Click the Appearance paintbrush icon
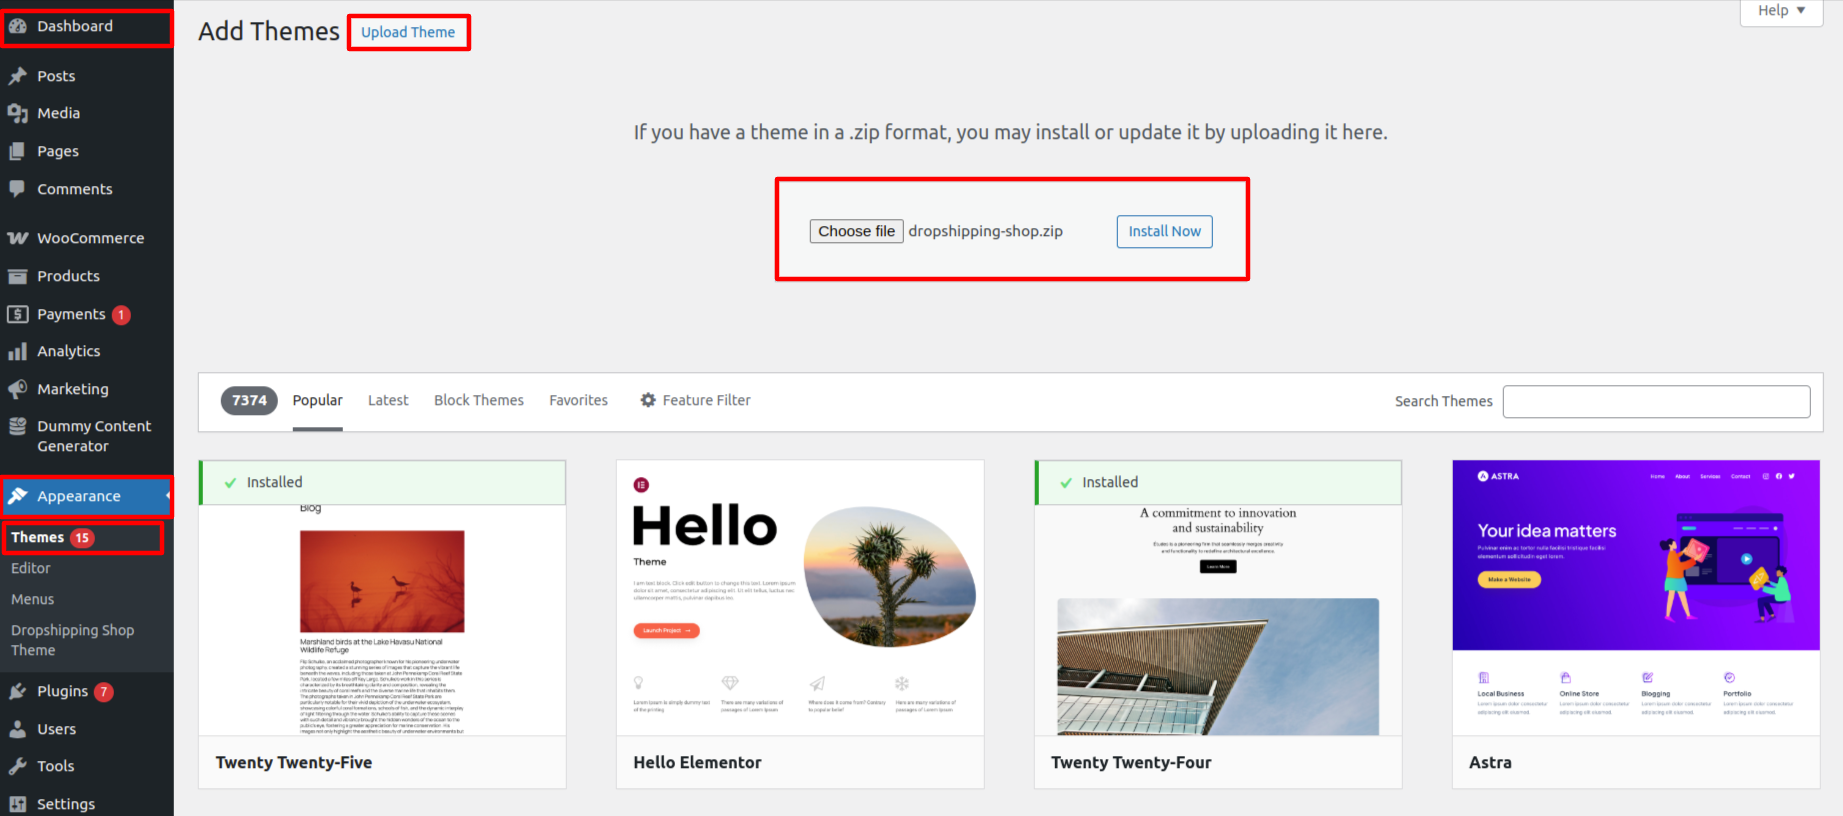 click(17, 496)
